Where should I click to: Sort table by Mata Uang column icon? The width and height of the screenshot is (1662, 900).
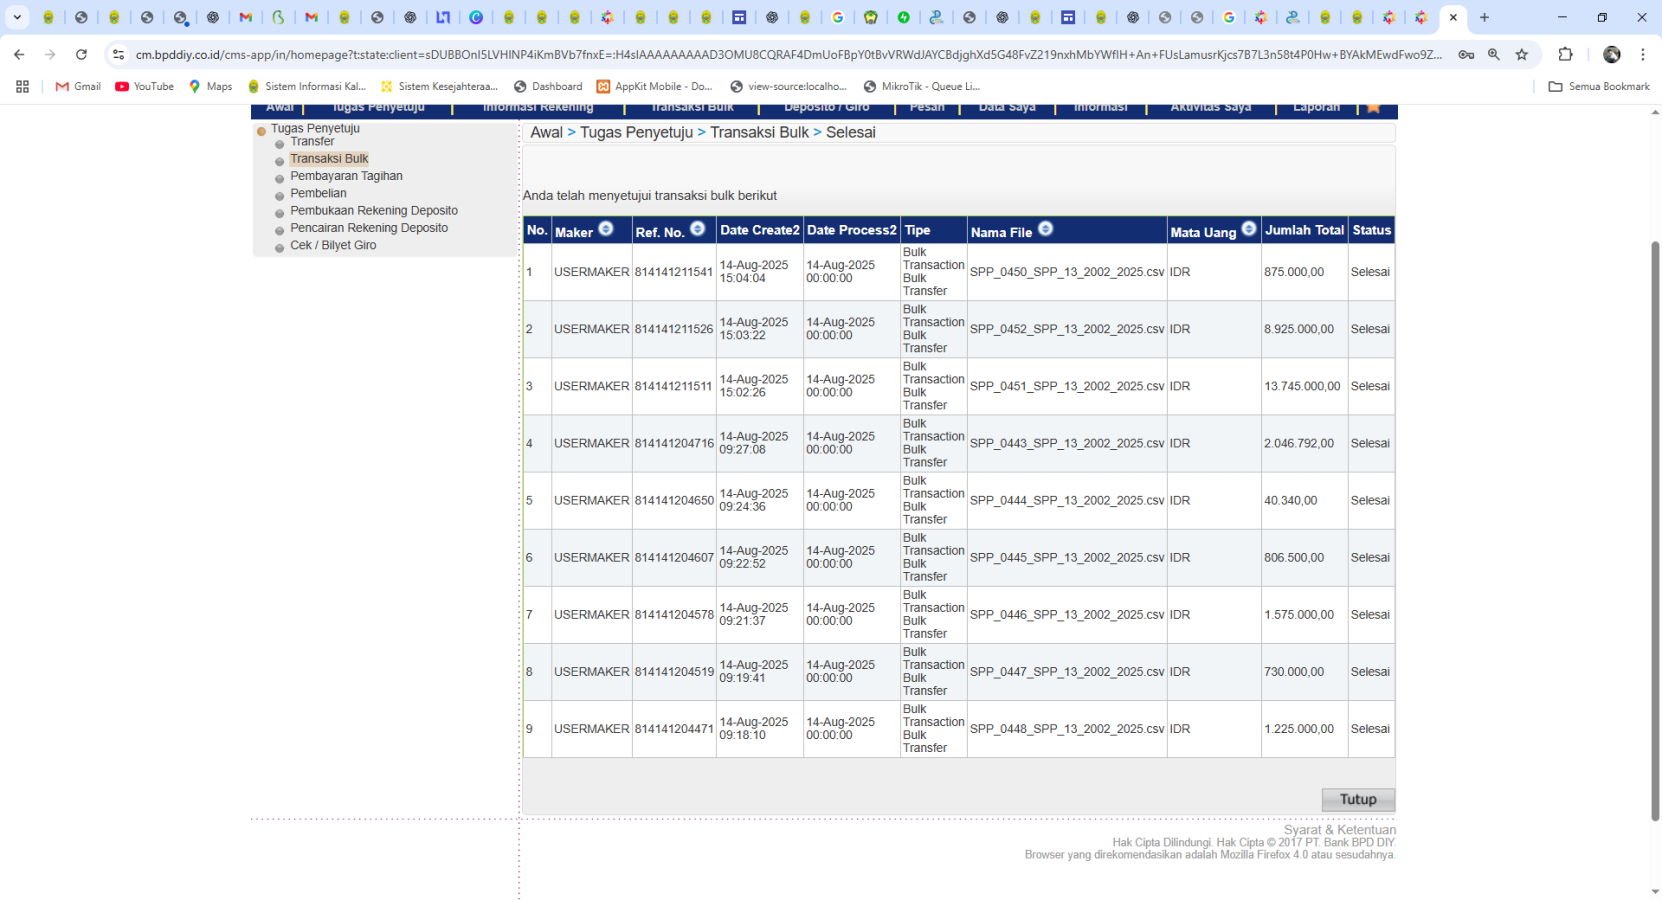point(1249,229)
